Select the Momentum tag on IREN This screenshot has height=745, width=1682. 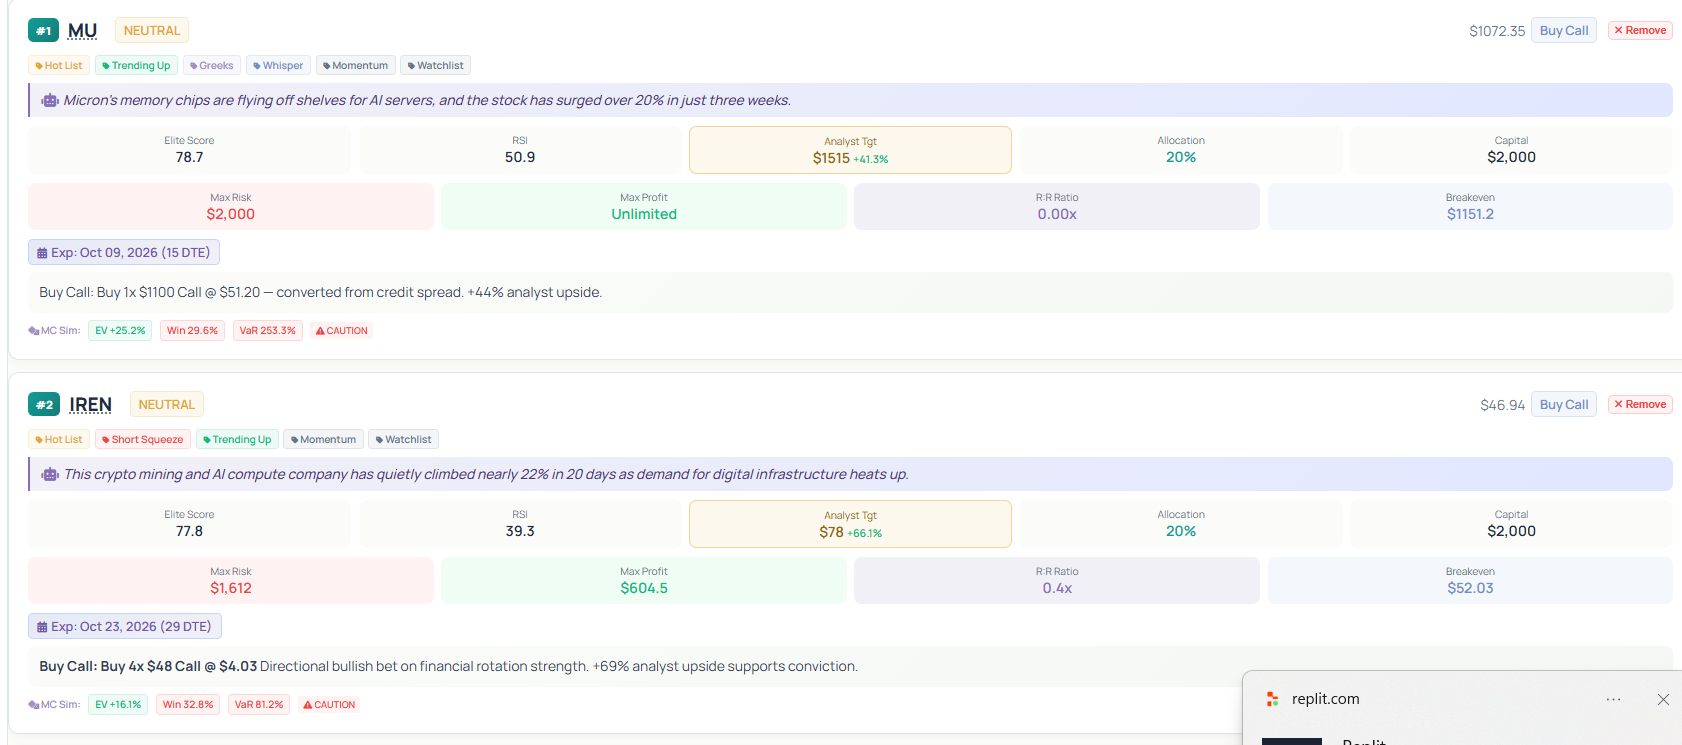pos(324,440)
